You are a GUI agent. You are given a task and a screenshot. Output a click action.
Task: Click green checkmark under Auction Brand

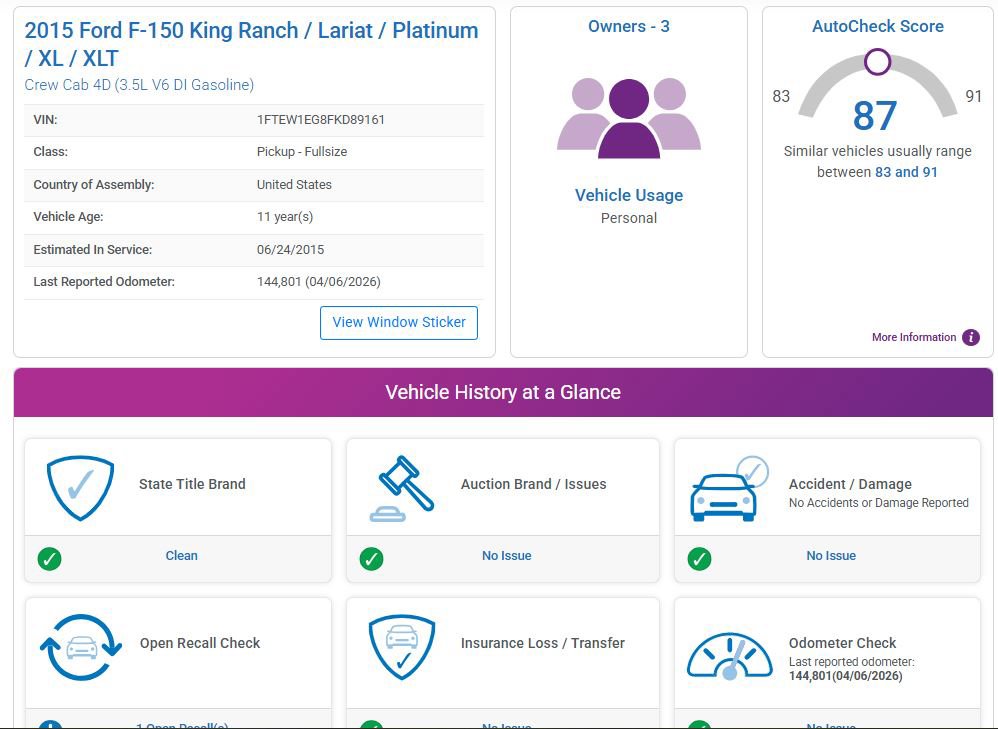(x=372, y=559)
